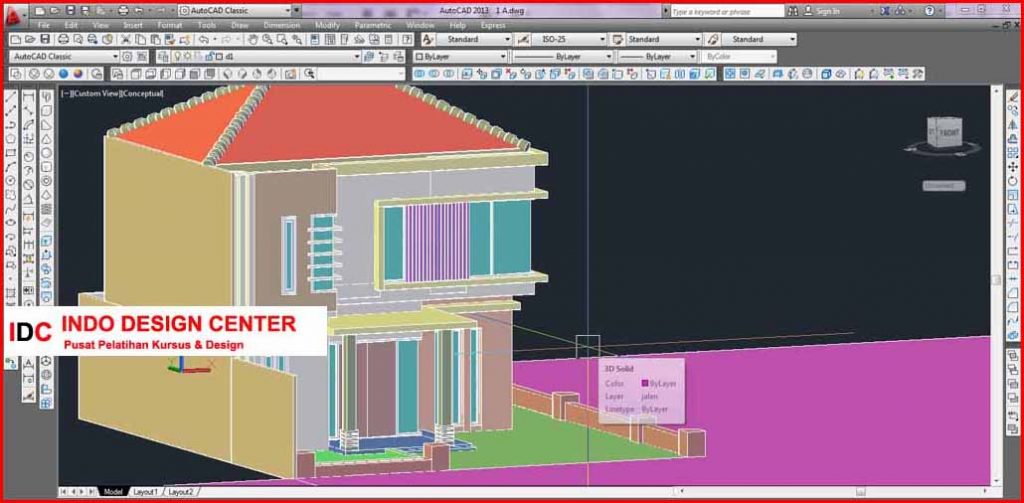Click the Plot printer icon in Standard toolbar

(64, 40)
